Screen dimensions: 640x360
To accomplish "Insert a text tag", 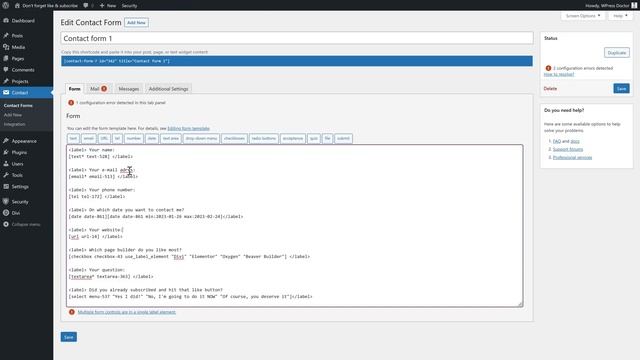I will (73, 139).
